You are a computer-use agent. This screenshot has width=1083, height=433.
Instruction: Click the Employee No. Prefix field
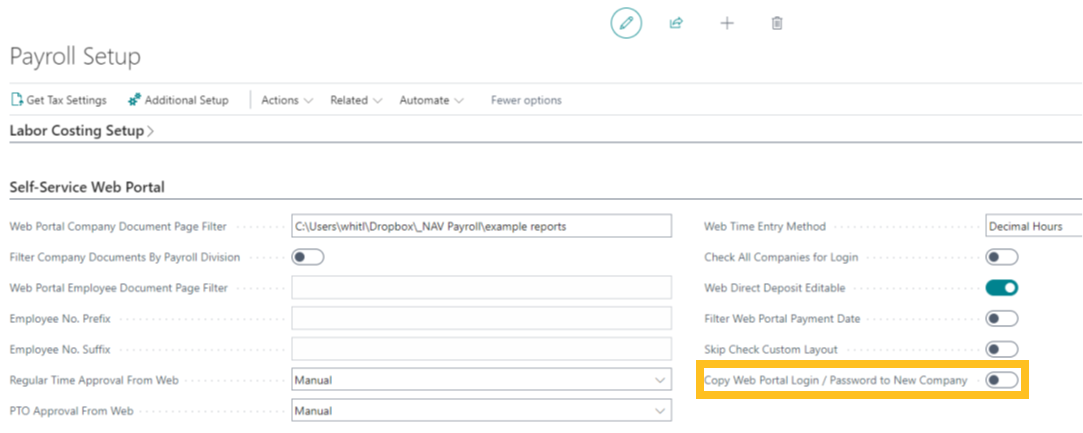coord(481,318)
